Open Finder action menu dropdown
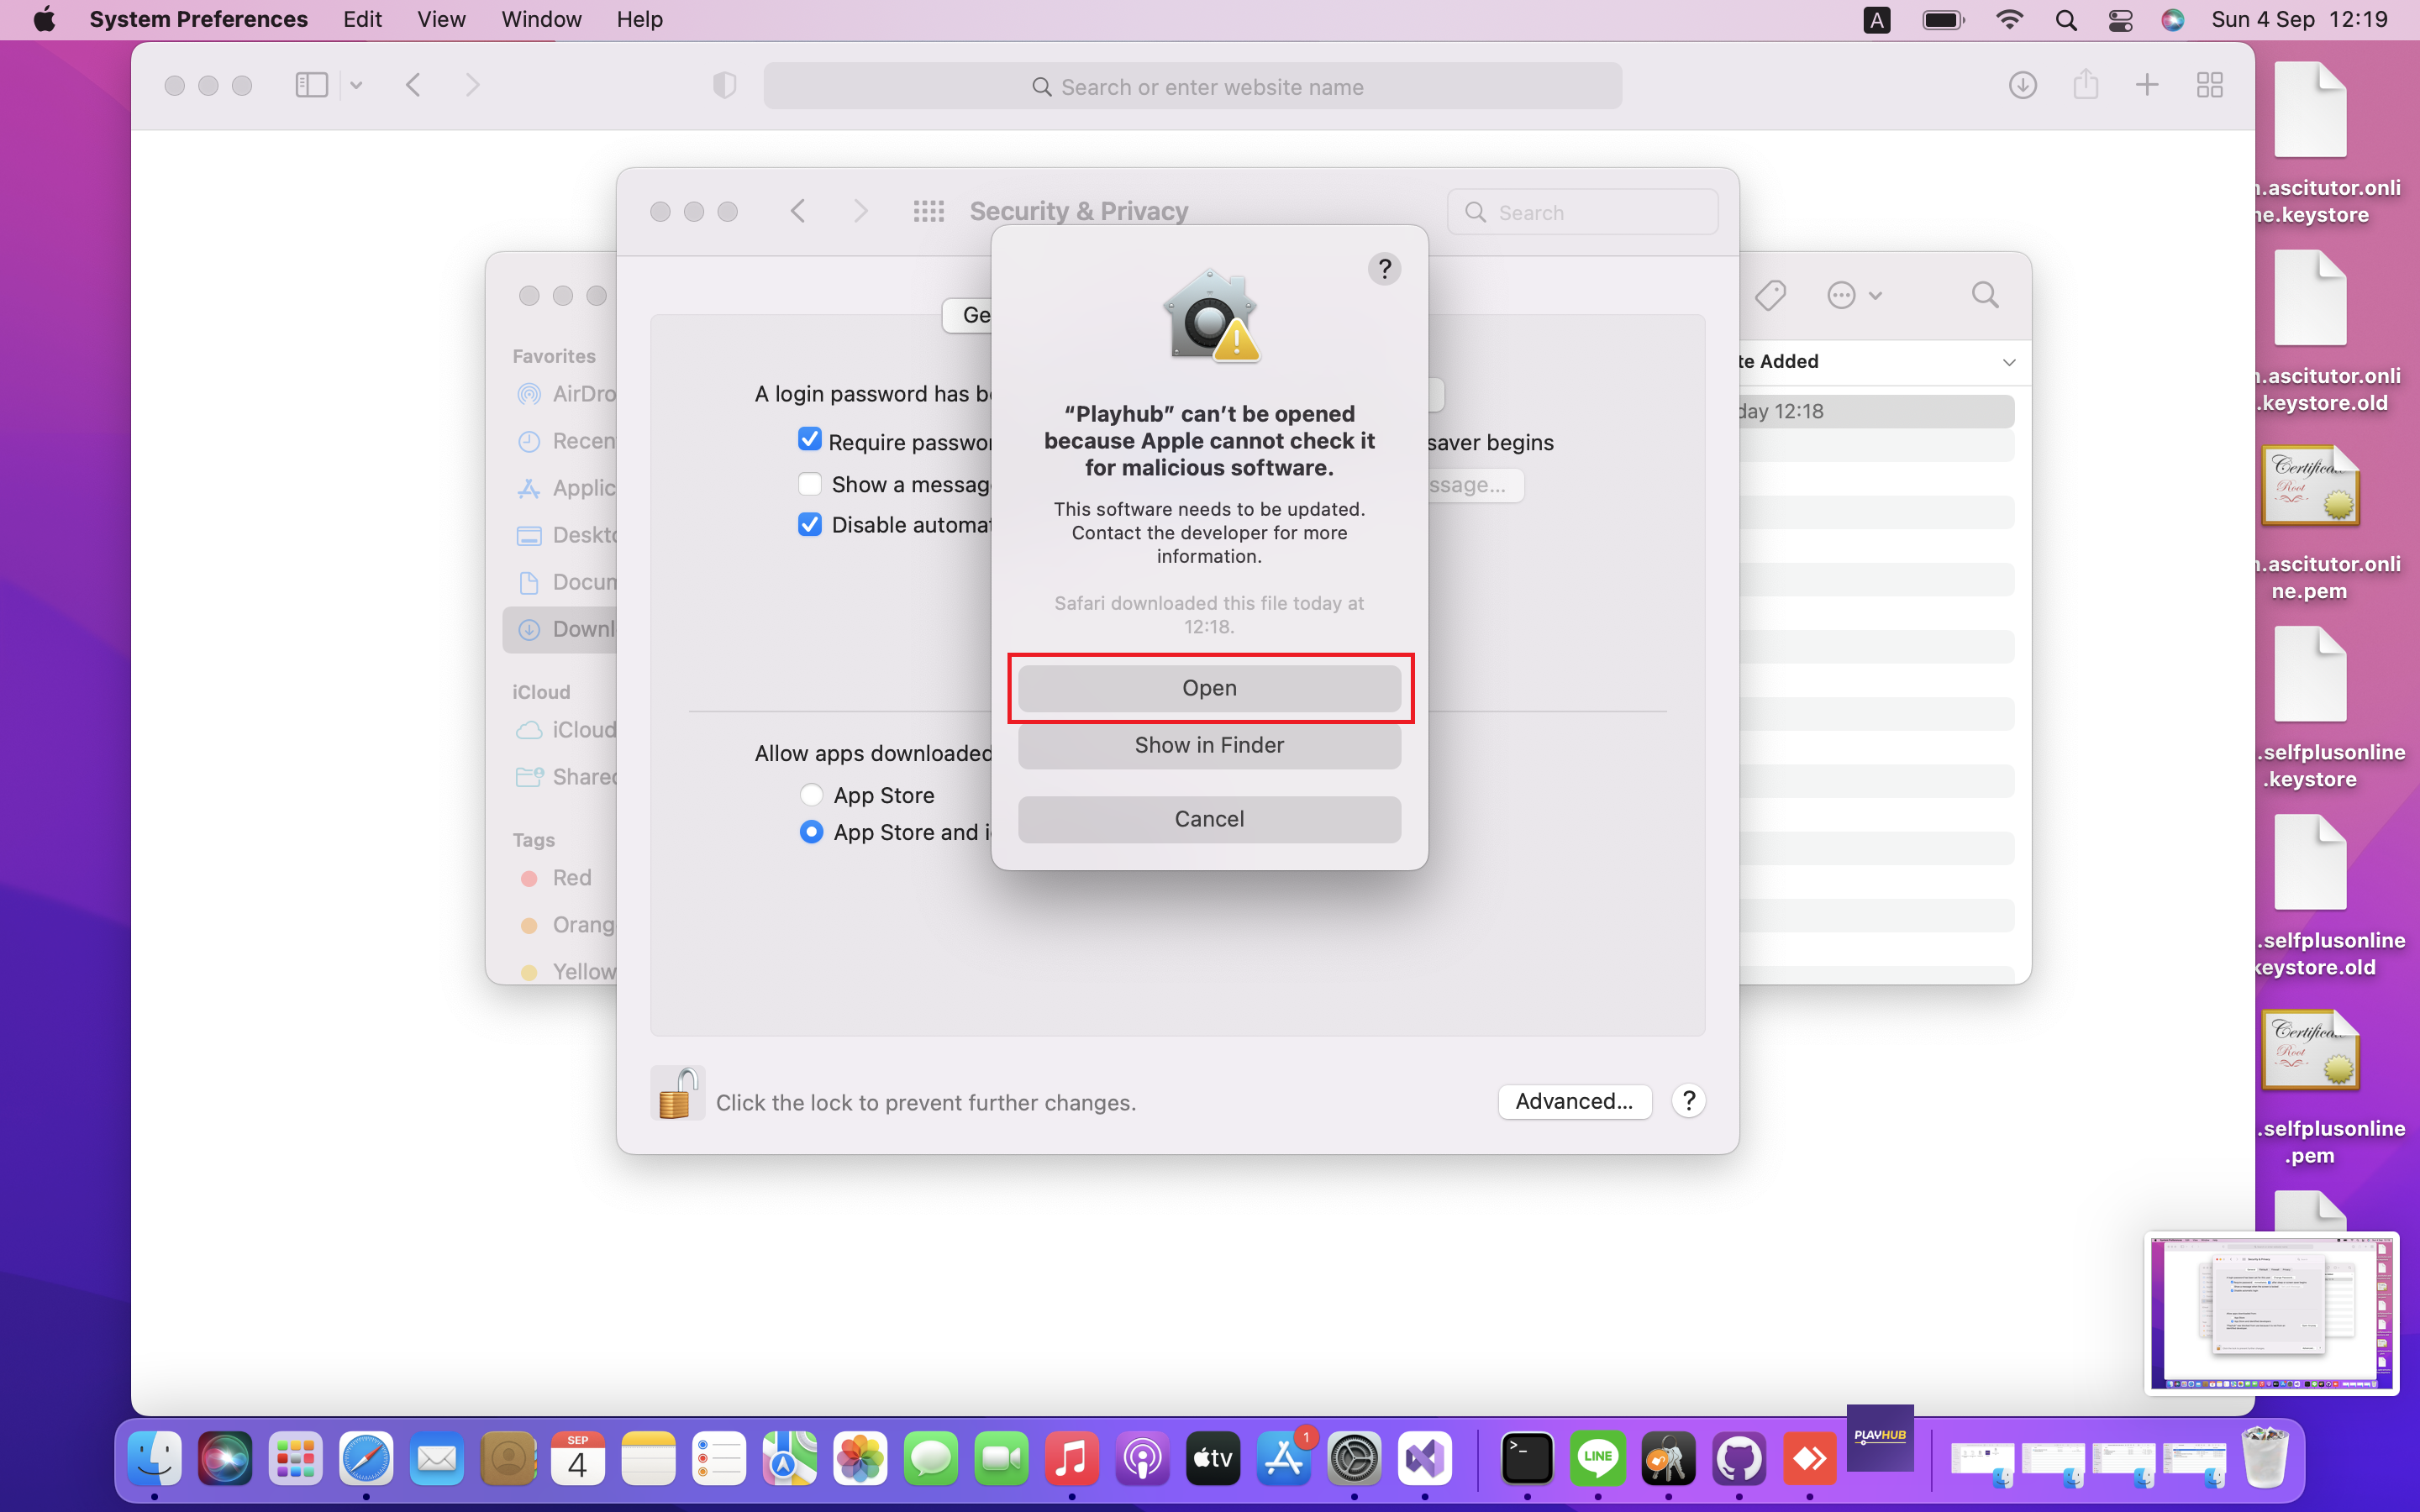 tap(1855, 295)
